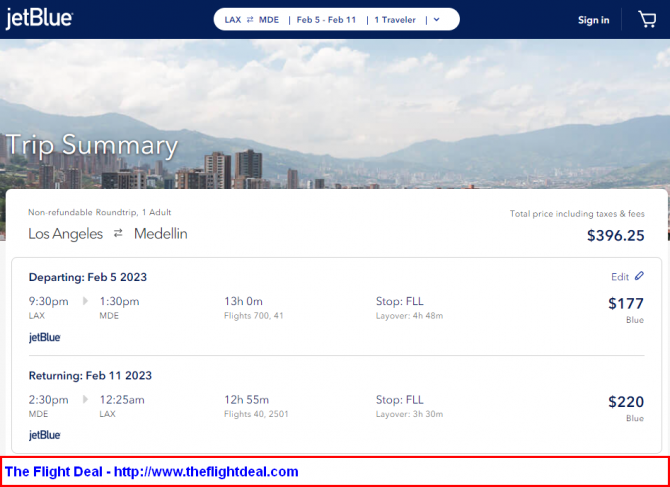Click the Edit pencil icon
The width and height of the screenshot is (670, 487).
(x=639, y=276)
